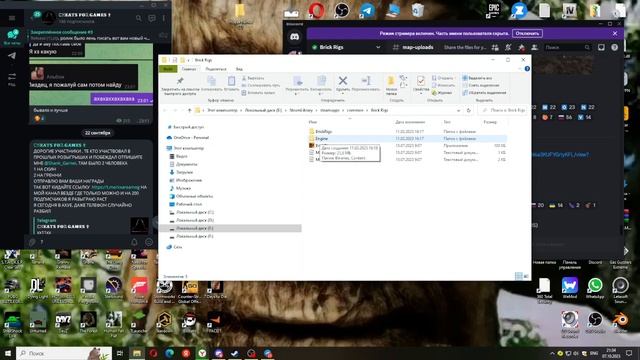This screenshot has width=640, height=360.
Task: Click Select all in Explorer ribbon
Action: tap(478, 78)
